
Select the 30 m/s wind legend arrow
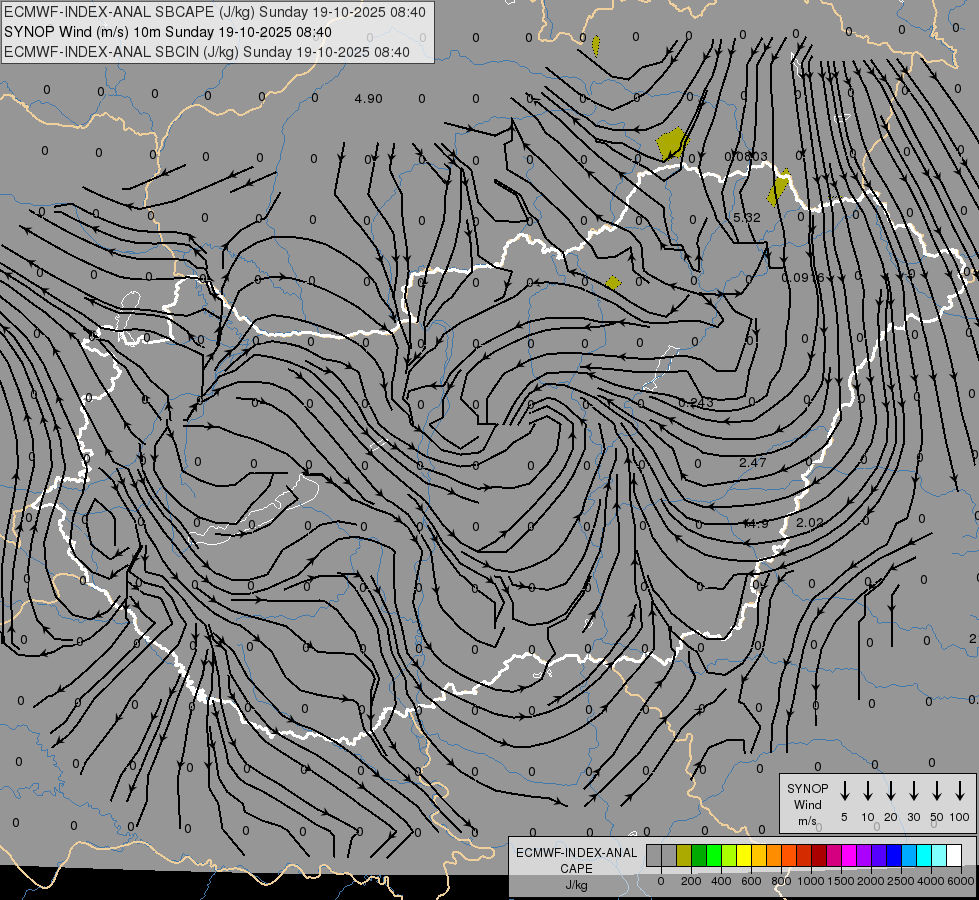(914, 791)
